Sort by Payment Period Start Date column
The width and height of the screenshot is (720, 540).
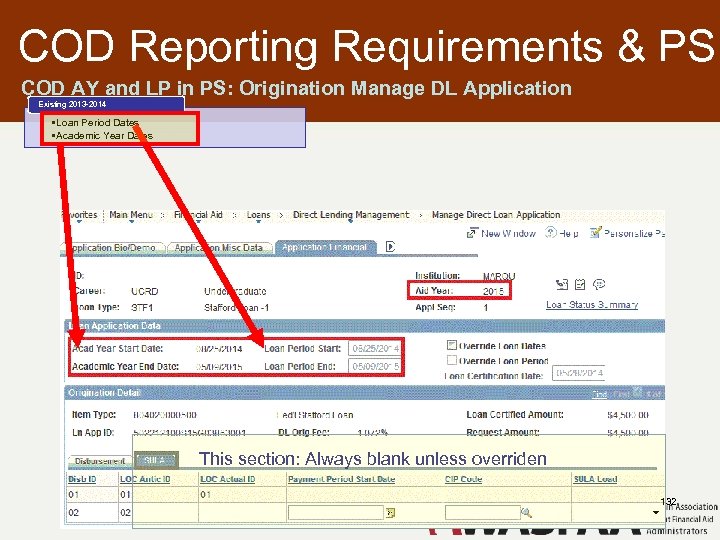pyautogui.click(x=342, y=479)
